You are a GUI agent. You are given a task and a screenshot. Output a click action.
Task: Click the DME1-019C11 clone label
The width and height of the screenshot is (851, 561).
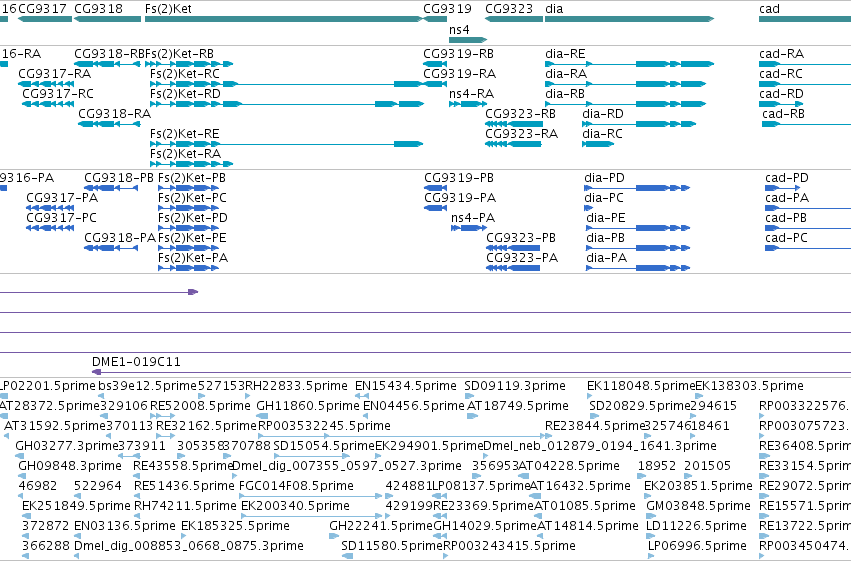(x=136, y=362)
